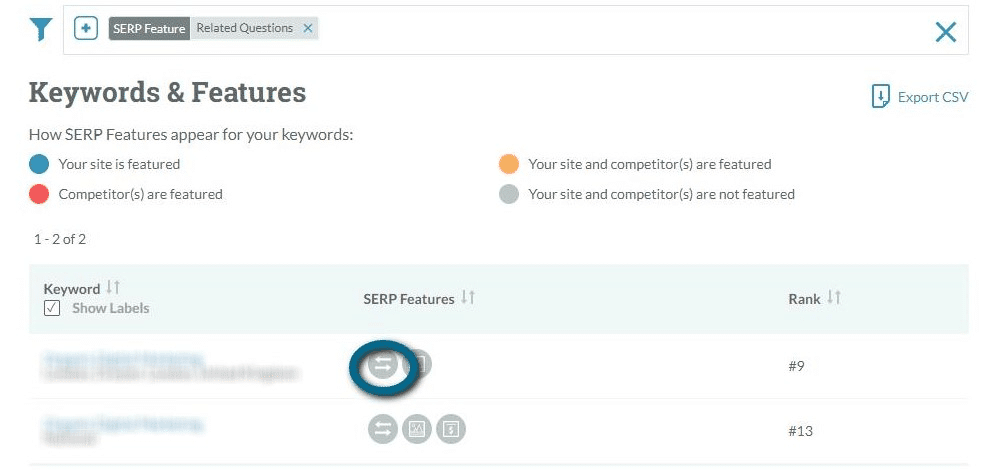Viewport: 995px width, 471px height.
Task: Sort table by Rank column arrows
Action: (x=834, y=298)
